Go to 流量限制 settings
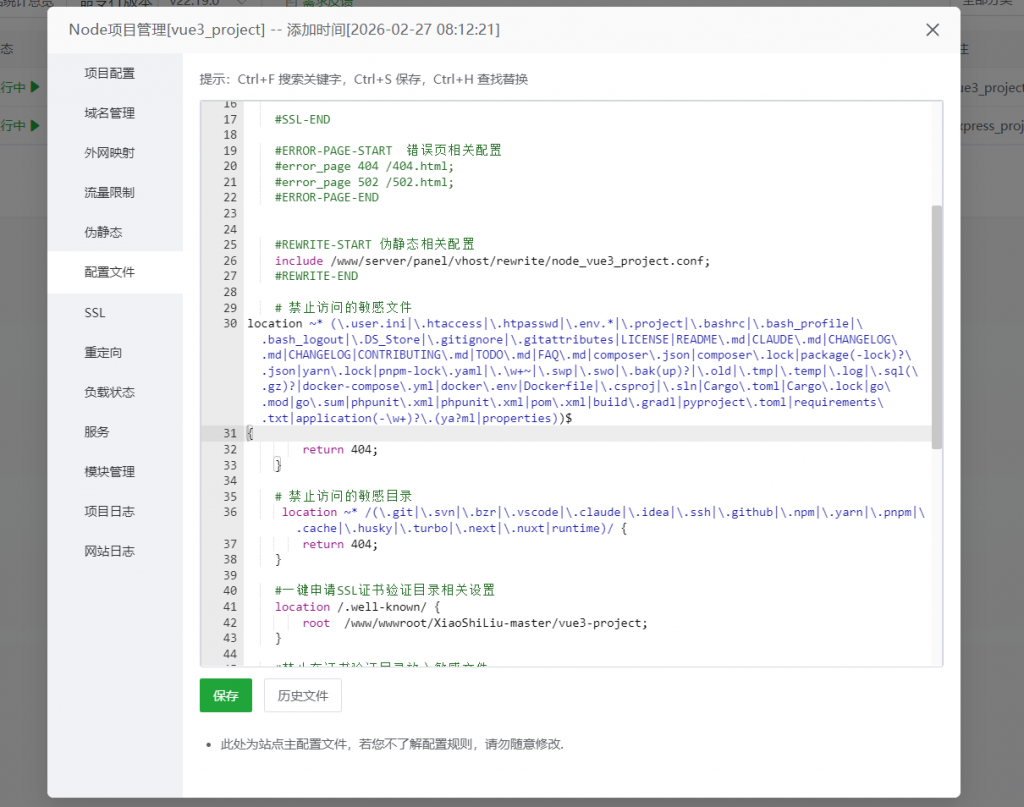 109,192
